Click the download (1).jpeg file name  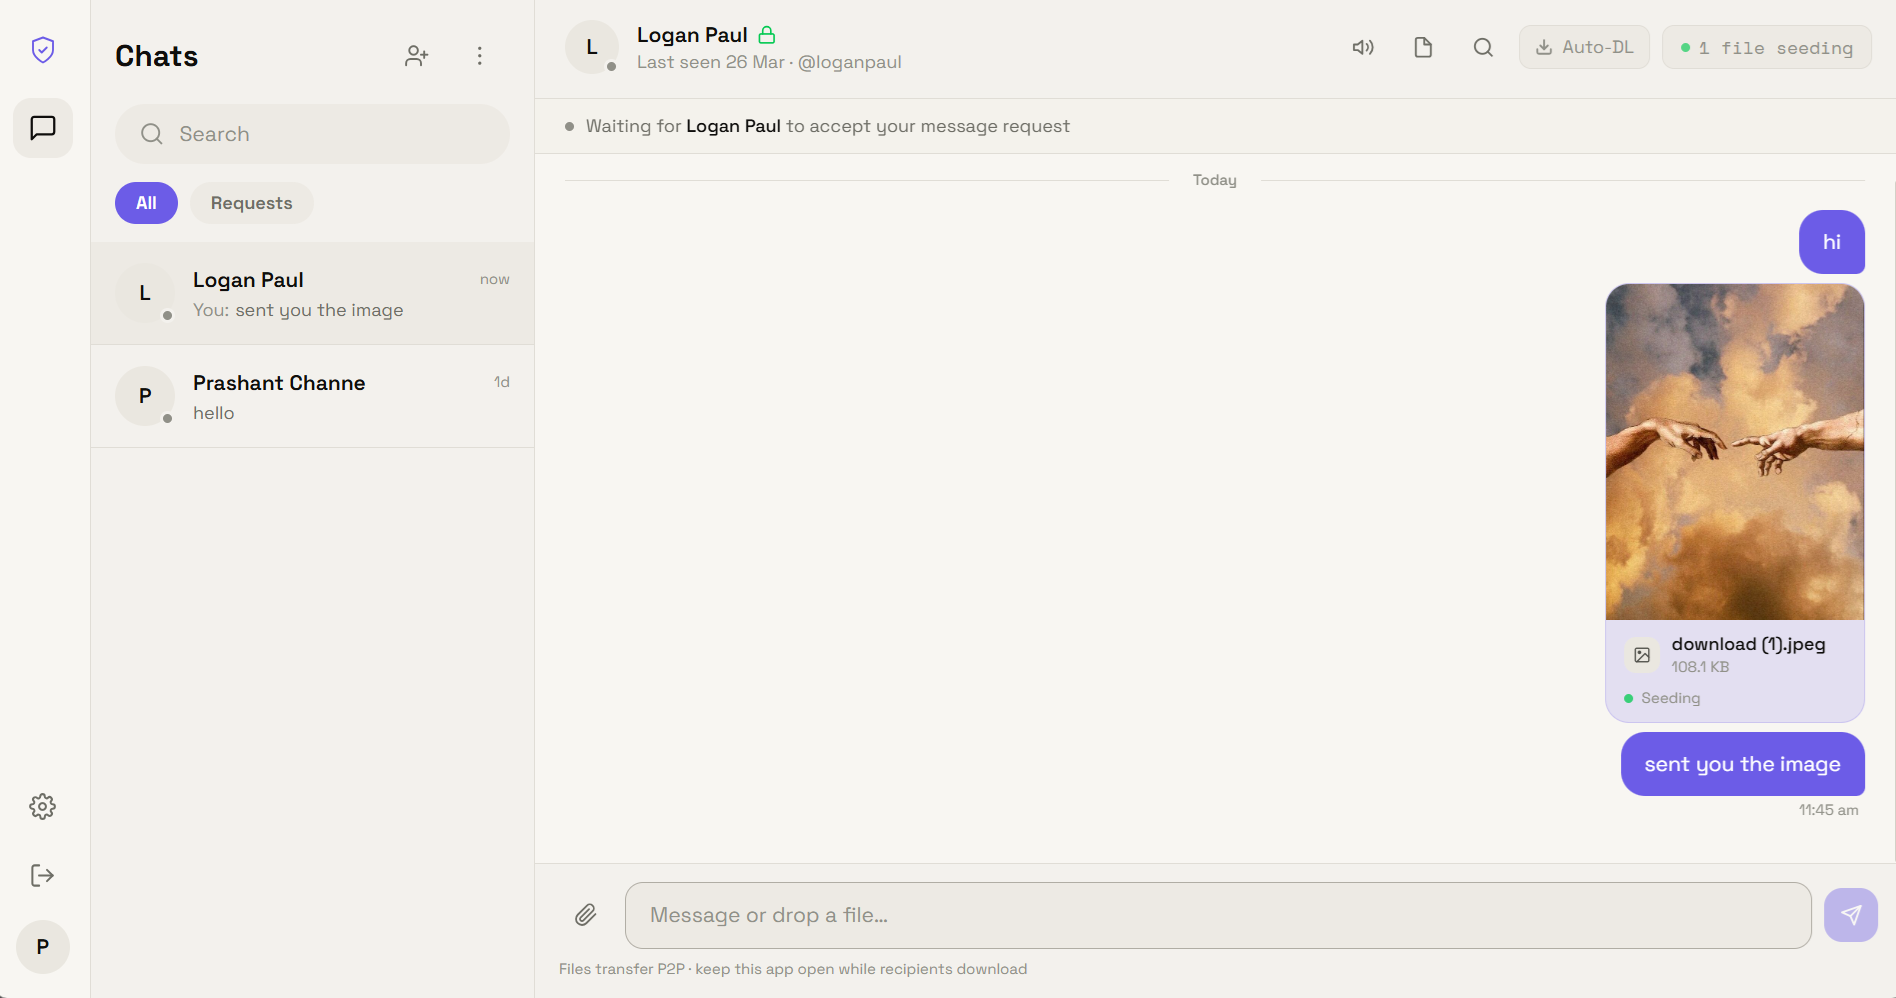[1749, 644]
